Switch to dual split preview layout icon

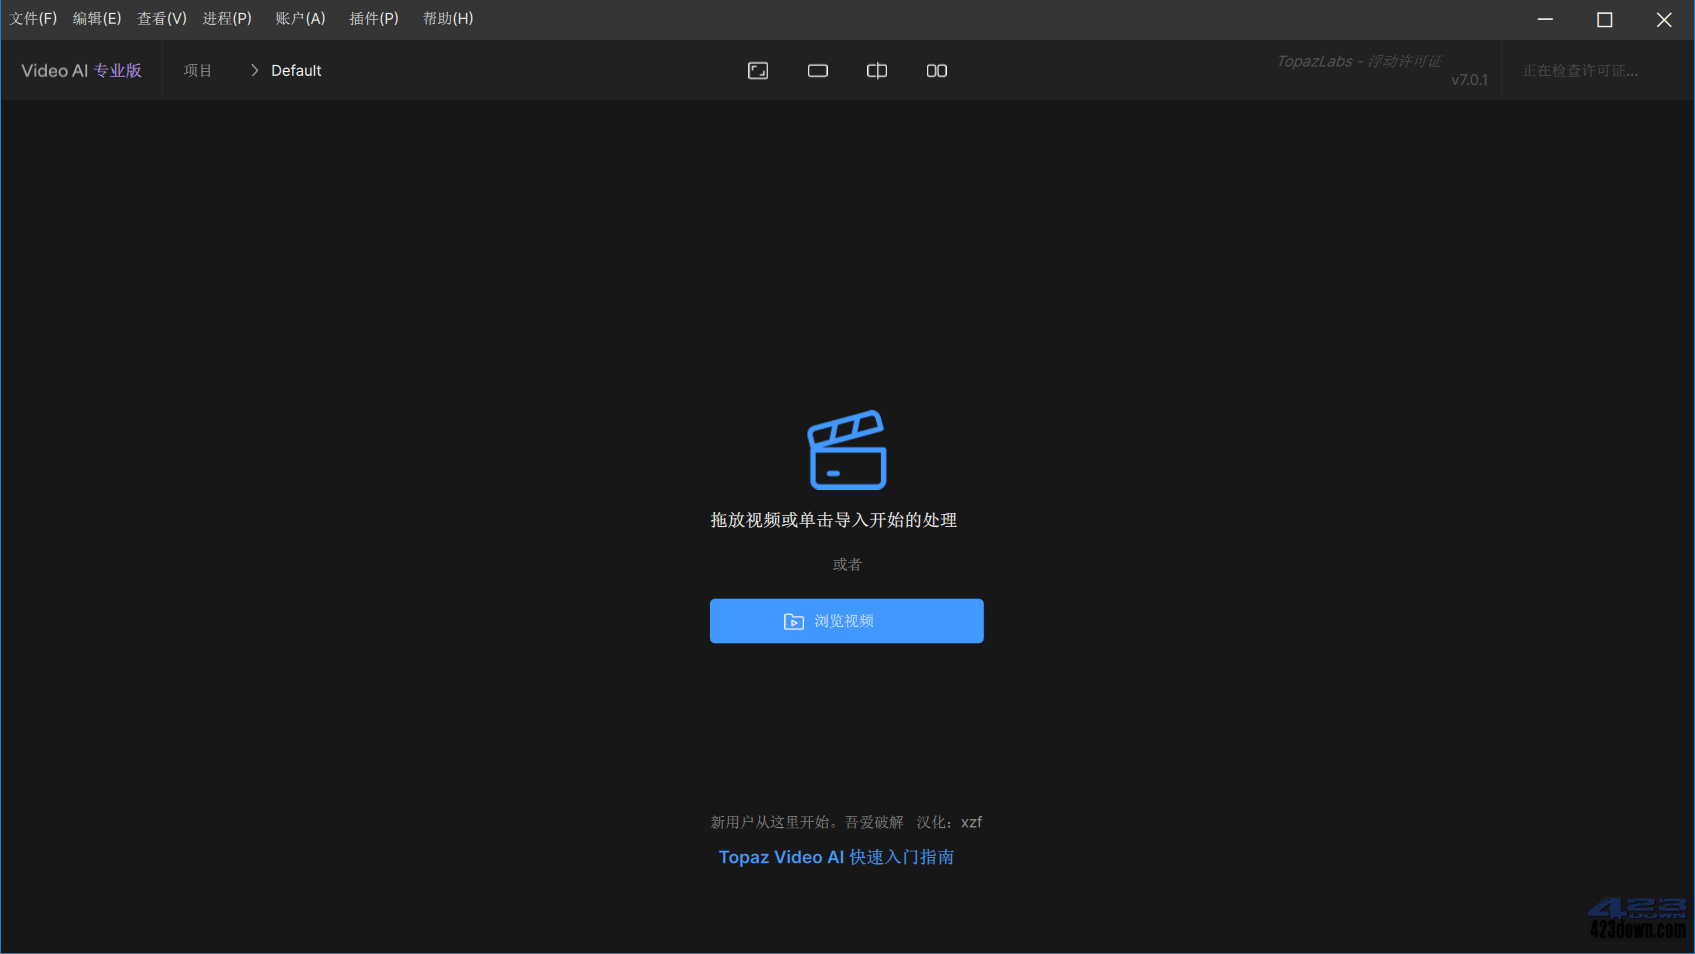[936, 70]
